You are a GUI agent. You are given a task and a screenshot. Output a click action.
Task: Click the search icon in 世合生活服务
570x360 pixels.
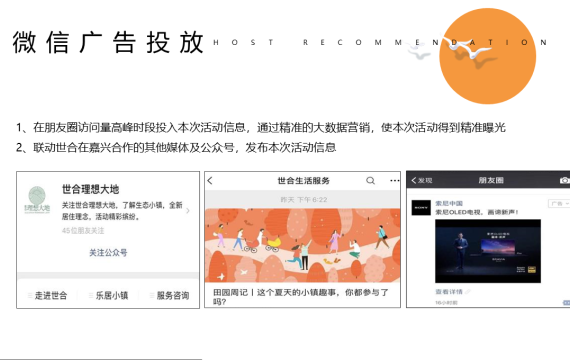(370, 180)
